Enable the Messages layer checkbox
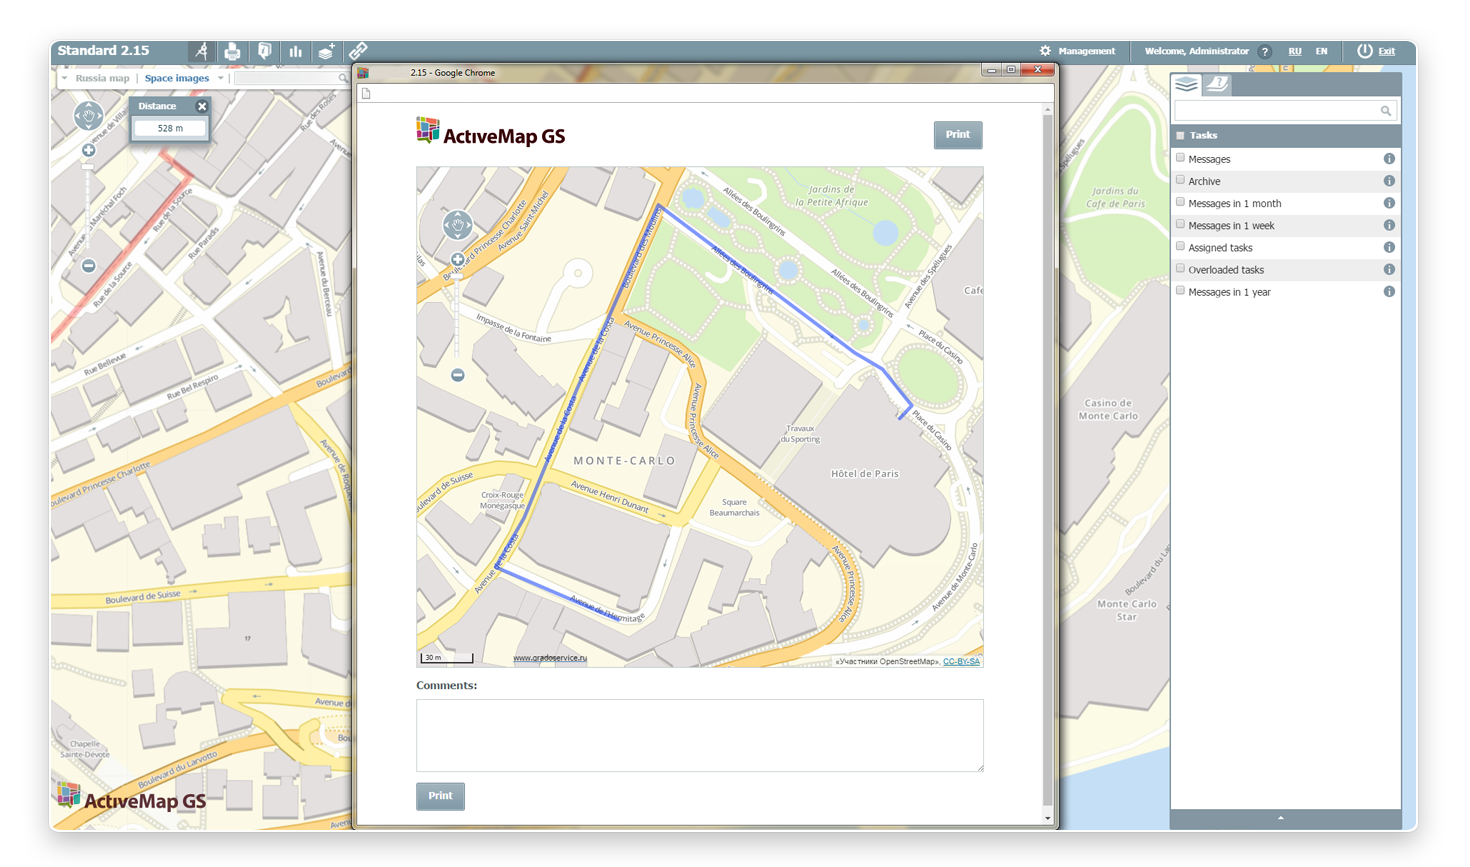Viewport: 1470px width, 867px height. pyautogui.click(x=1181, y=158)
